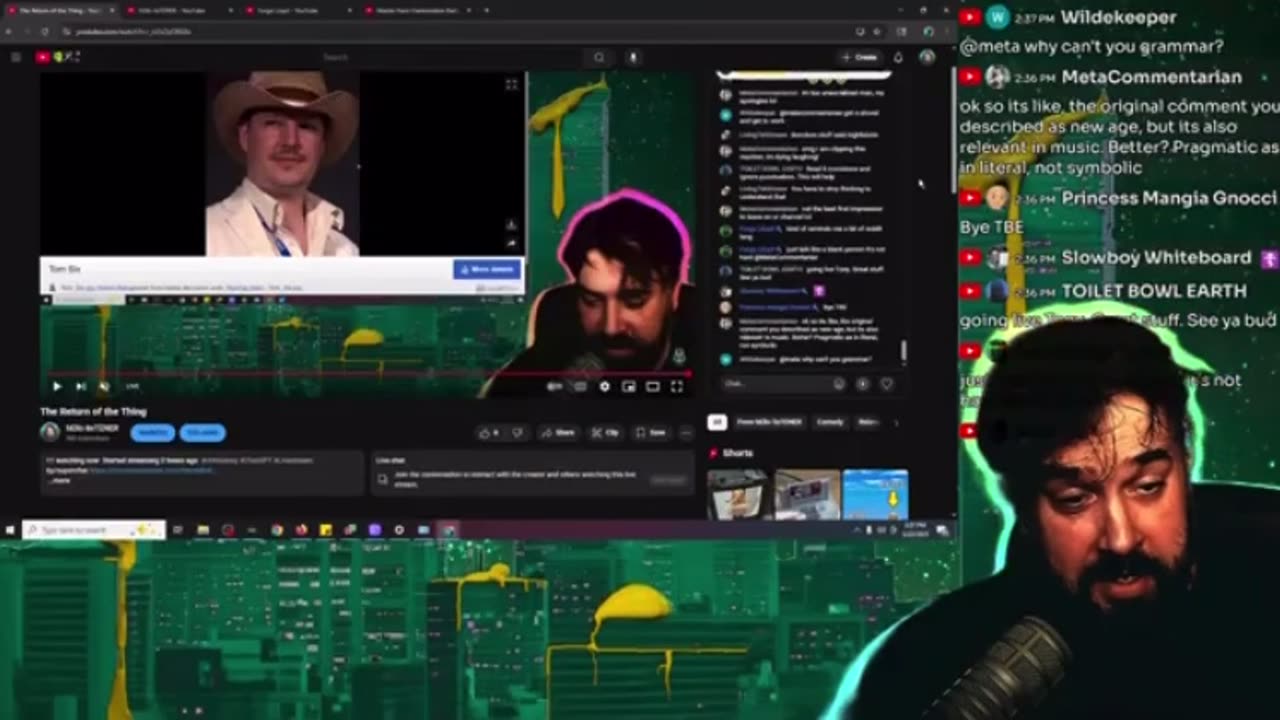Image resolution: width=1280 pixels, height=720 pixels.
Task: Open the second Shorts thumbnail
Action: click(x=807, y=494)
